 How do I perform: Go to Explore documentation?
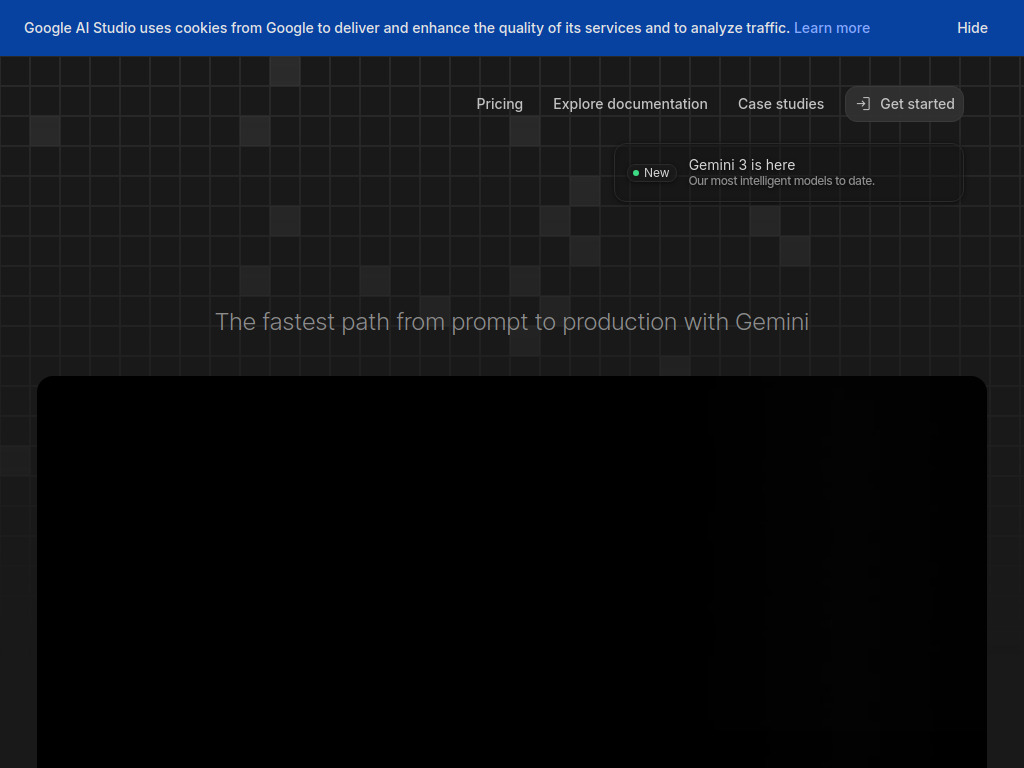point(630,104)
